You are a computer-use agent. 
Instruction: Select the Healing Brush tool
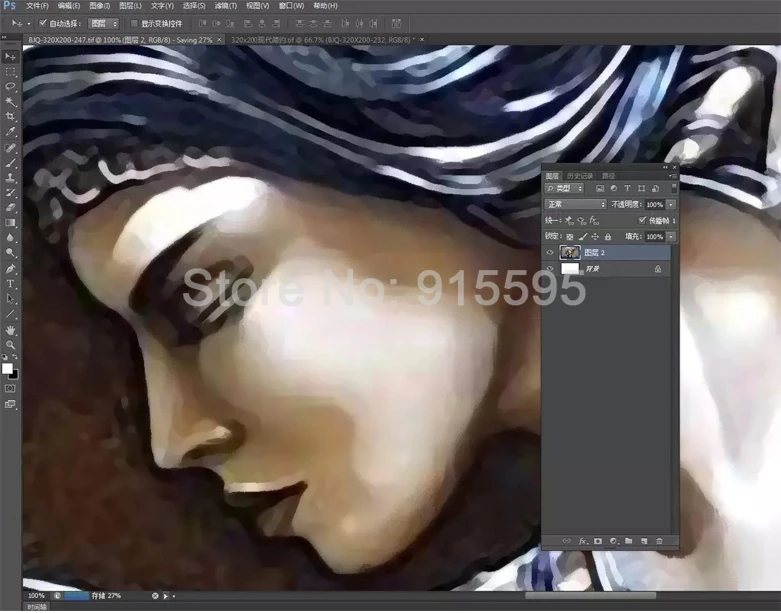click(x=10, y=148)
